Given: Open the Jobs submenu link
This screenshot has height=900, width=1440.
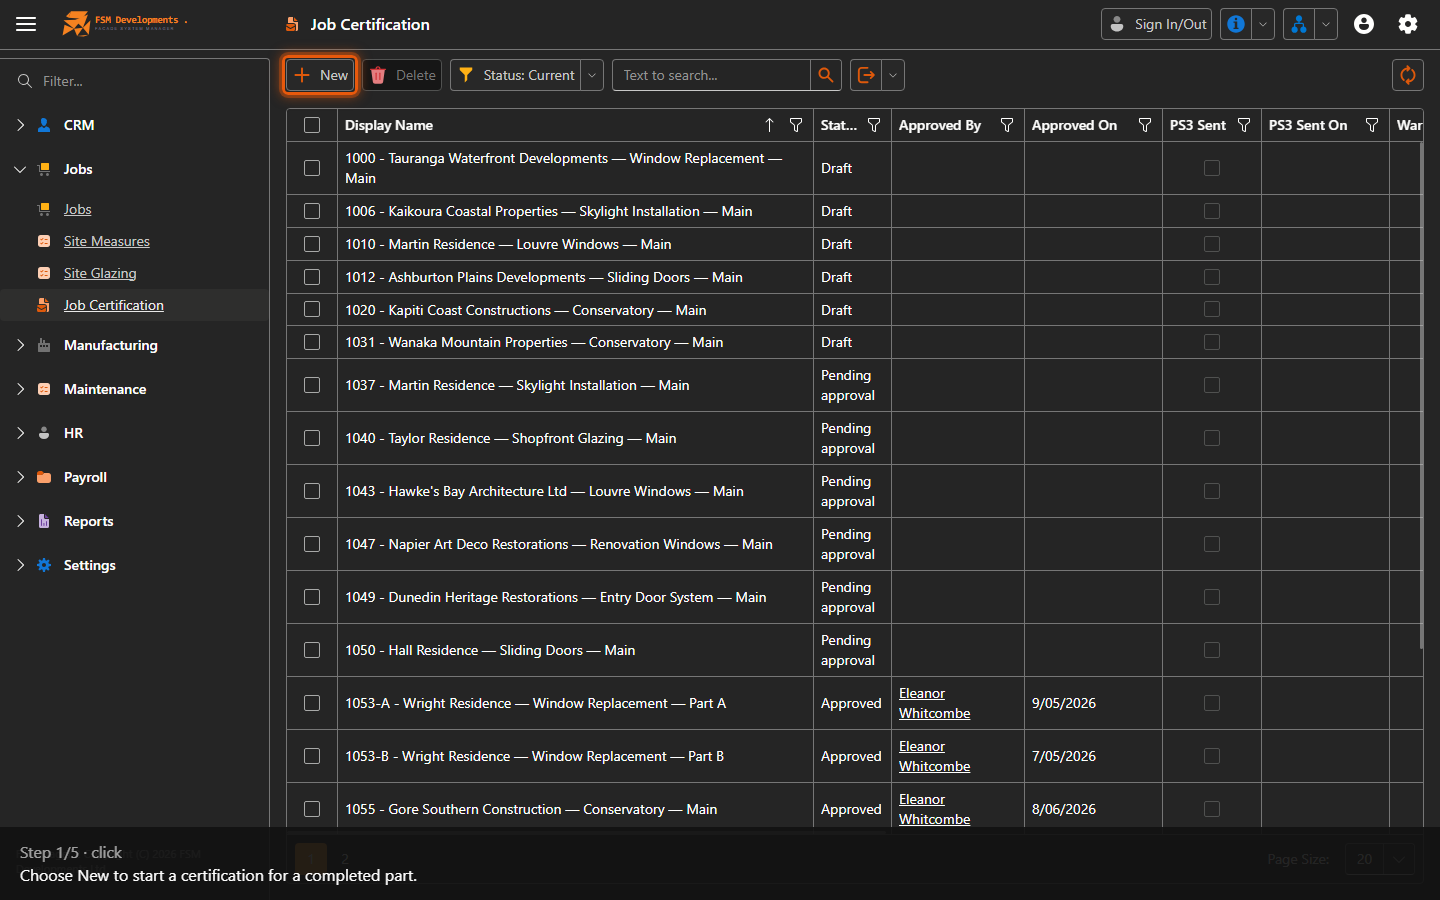Looking at the screenshot, I should pos(77,209).
